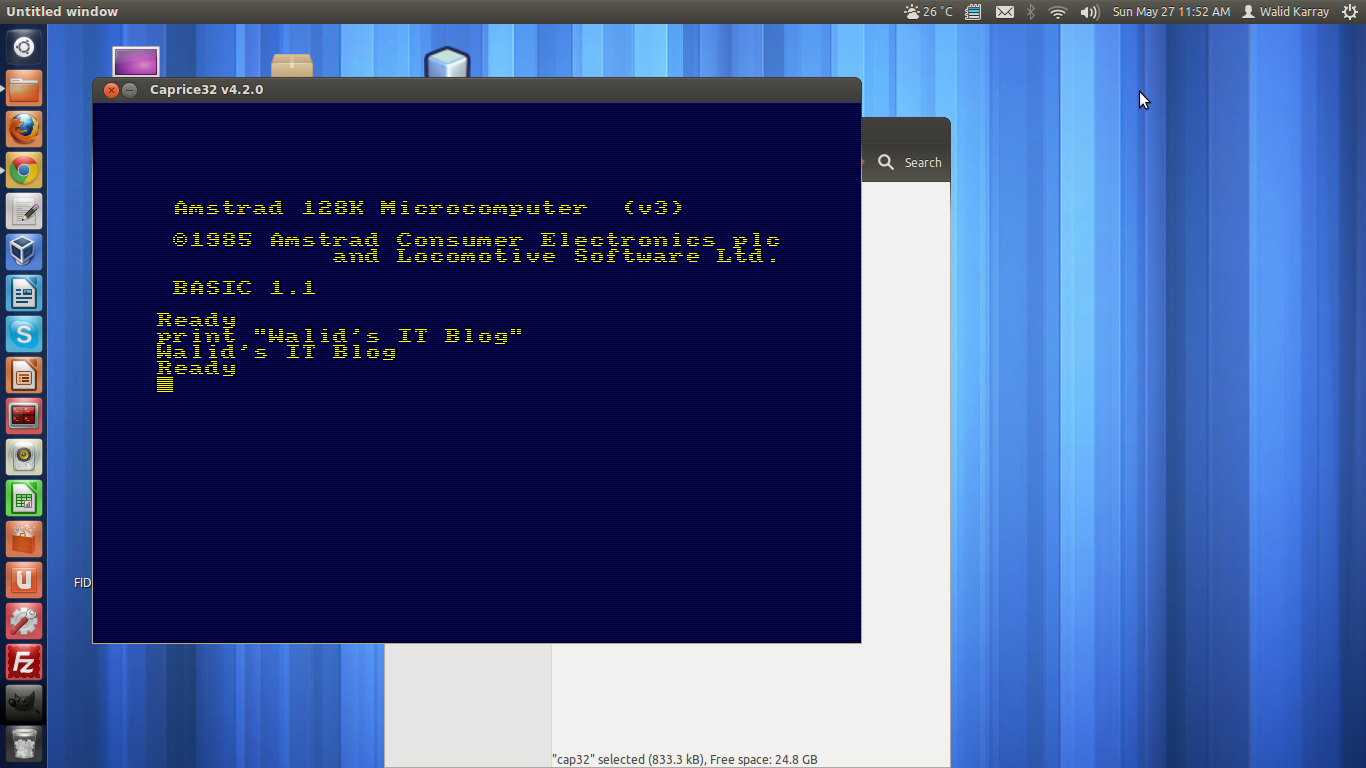Open the session power gear menu
Image resolution: width=1366 pixels, height=768 pixels.
click(1350, 12)
